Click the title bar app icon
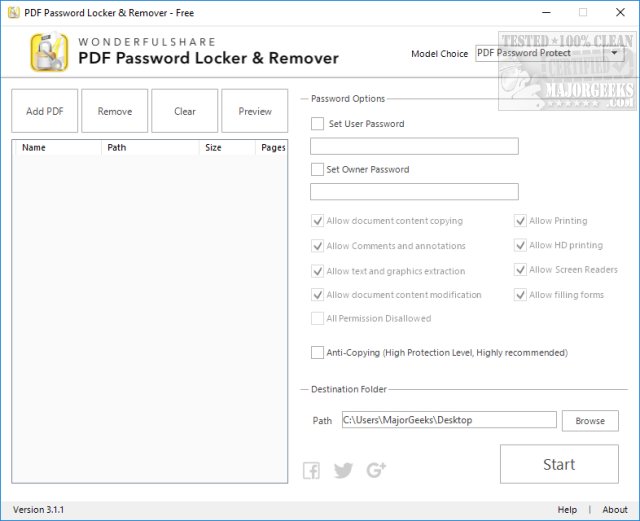The width and height of the screenshot is (640, 521). [13, 13]
